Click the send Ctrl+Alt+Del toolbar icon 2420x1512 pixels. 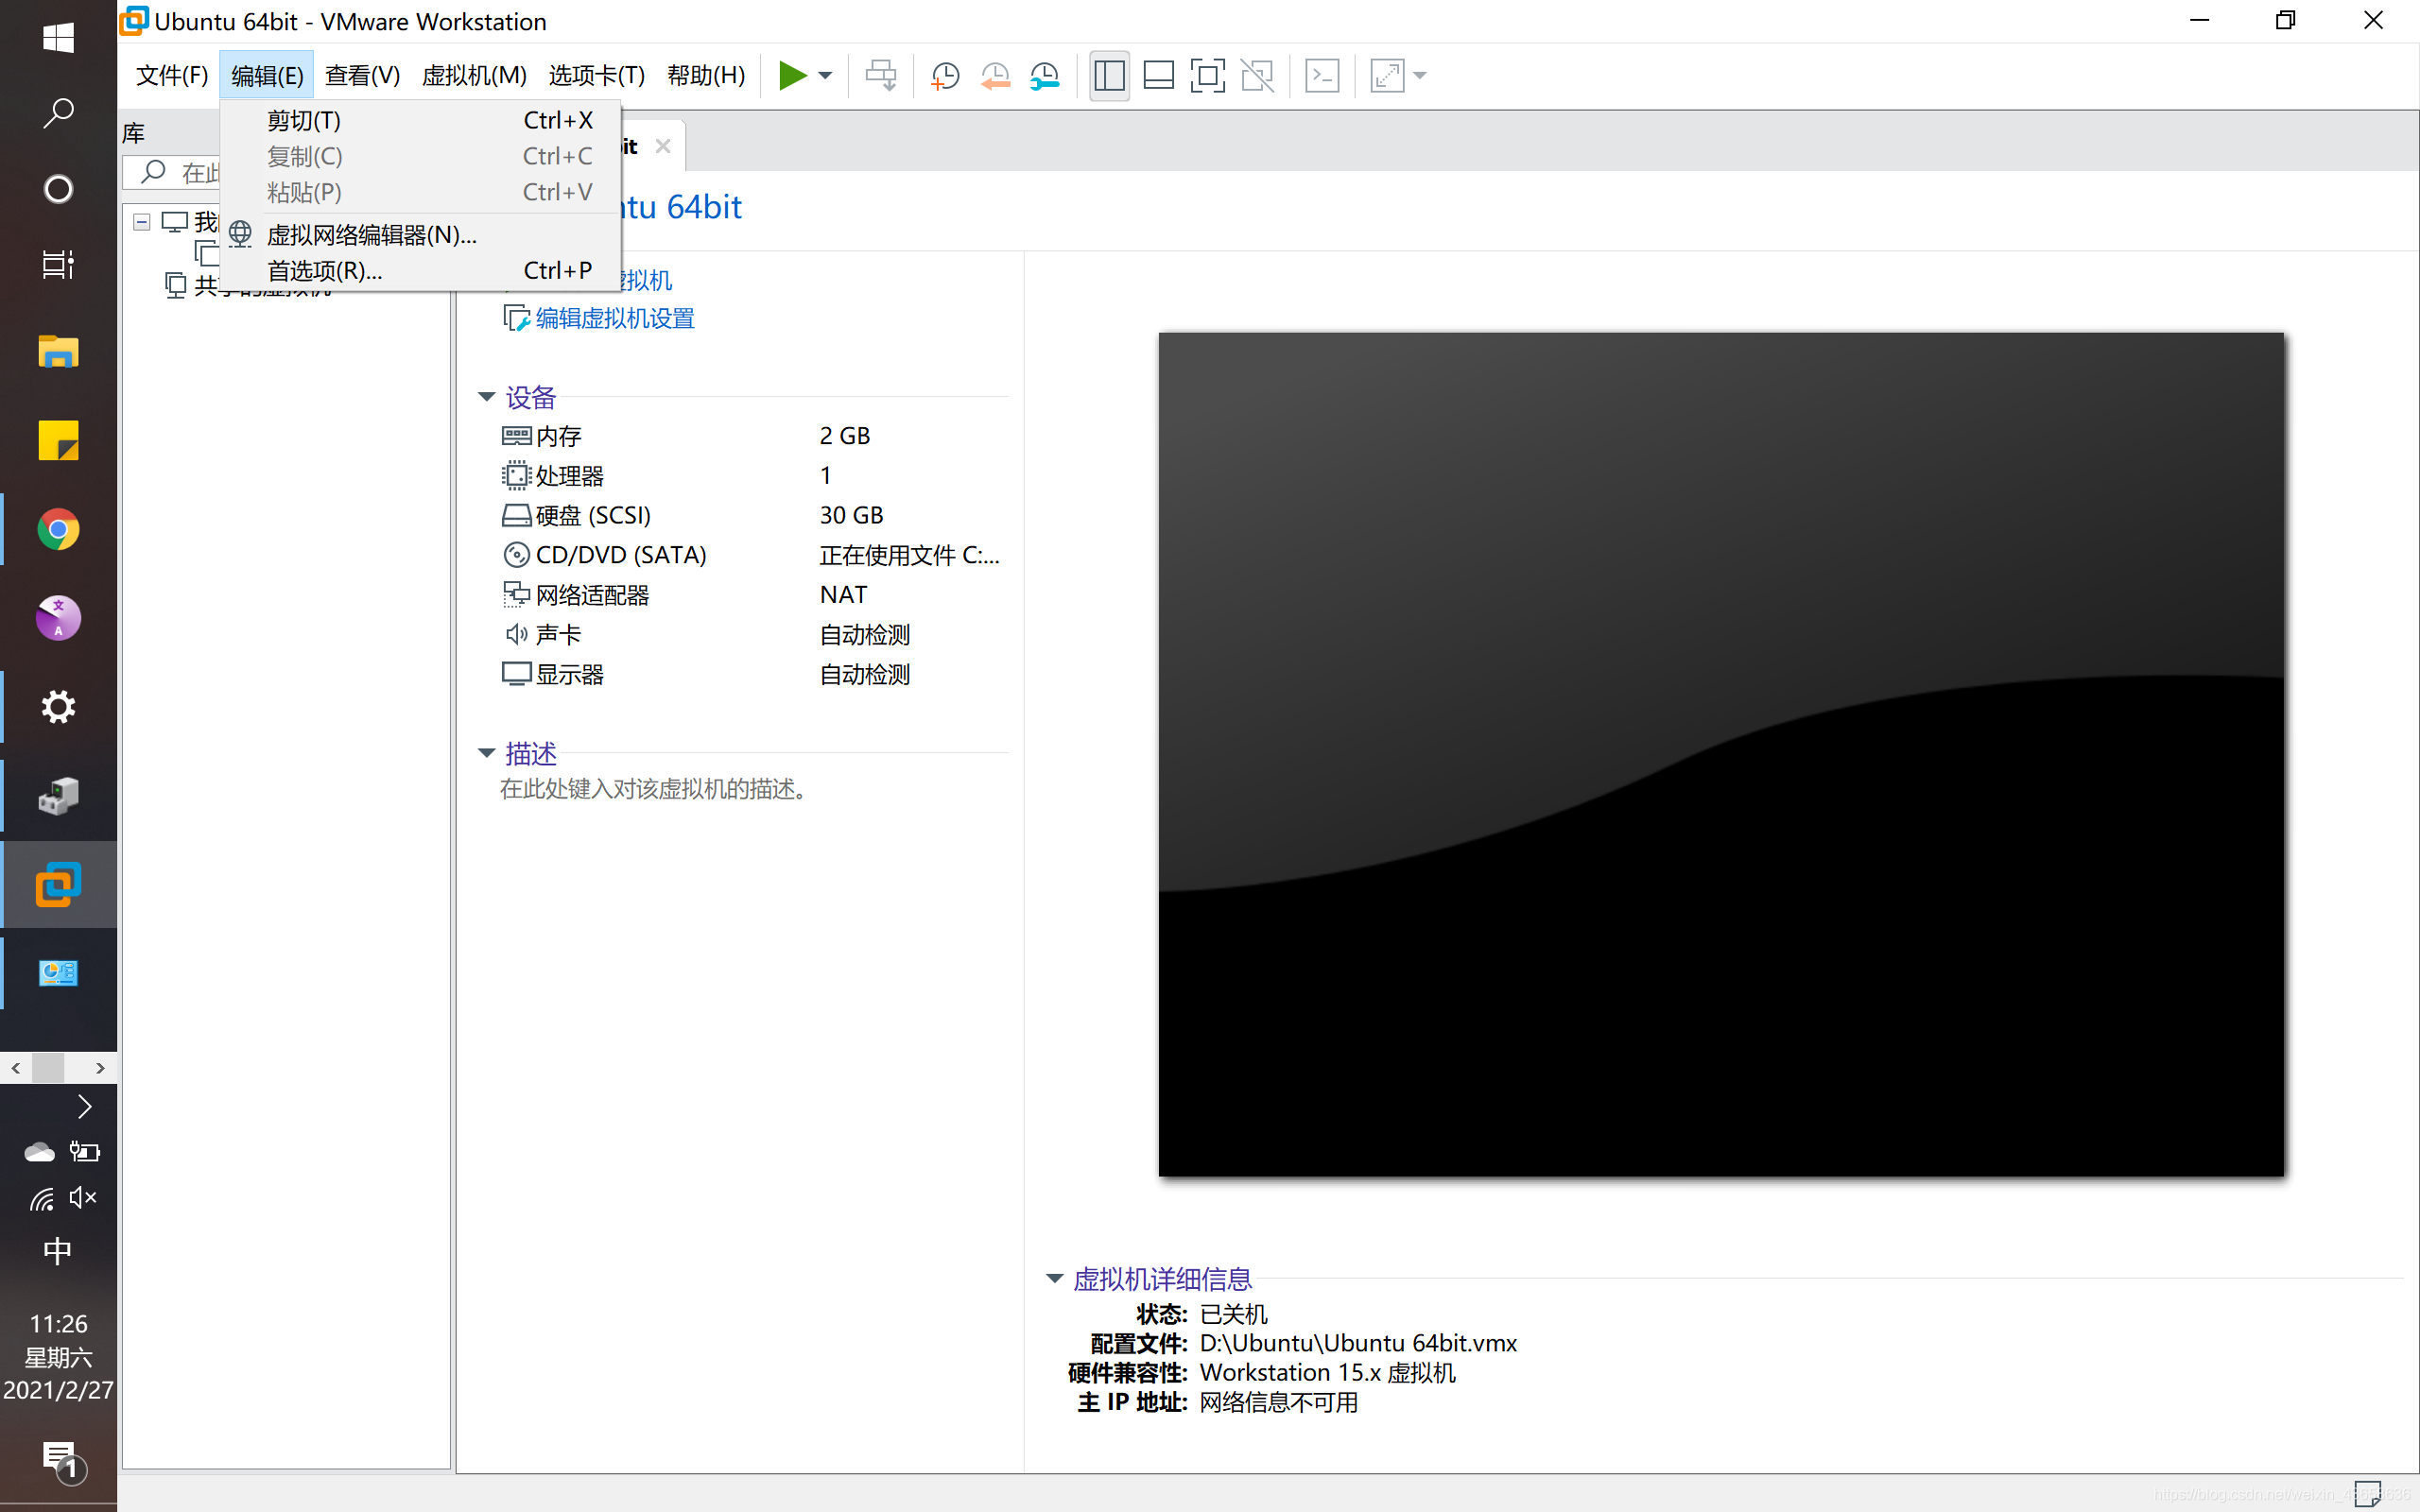point(880,76)
